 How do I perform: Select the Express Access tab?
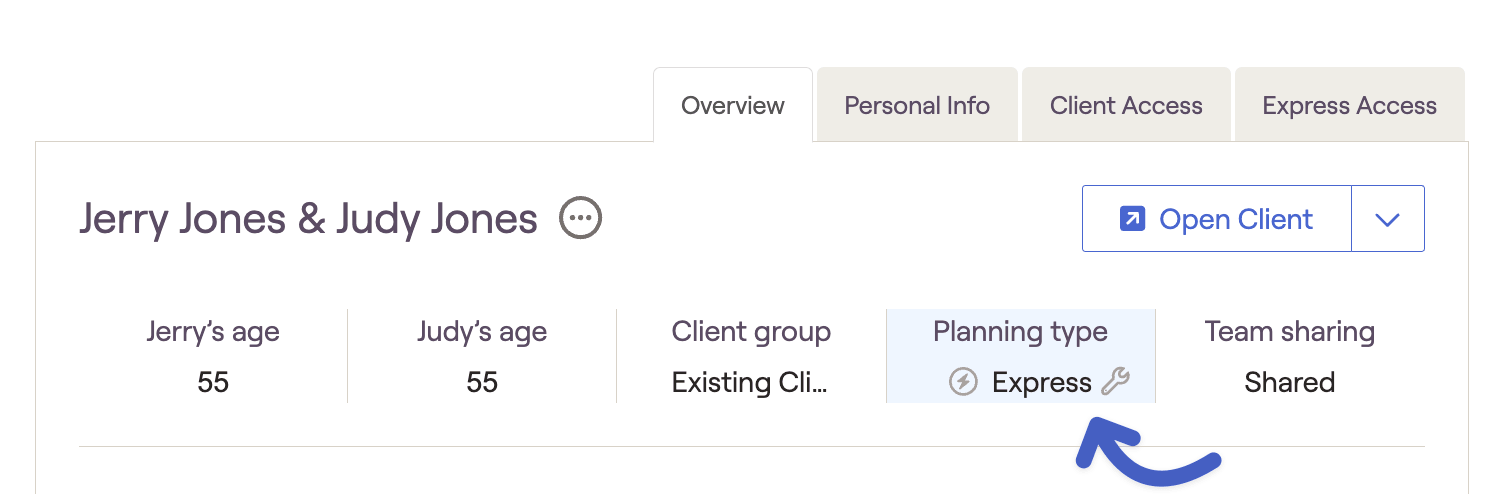[x=1350, y=105]
